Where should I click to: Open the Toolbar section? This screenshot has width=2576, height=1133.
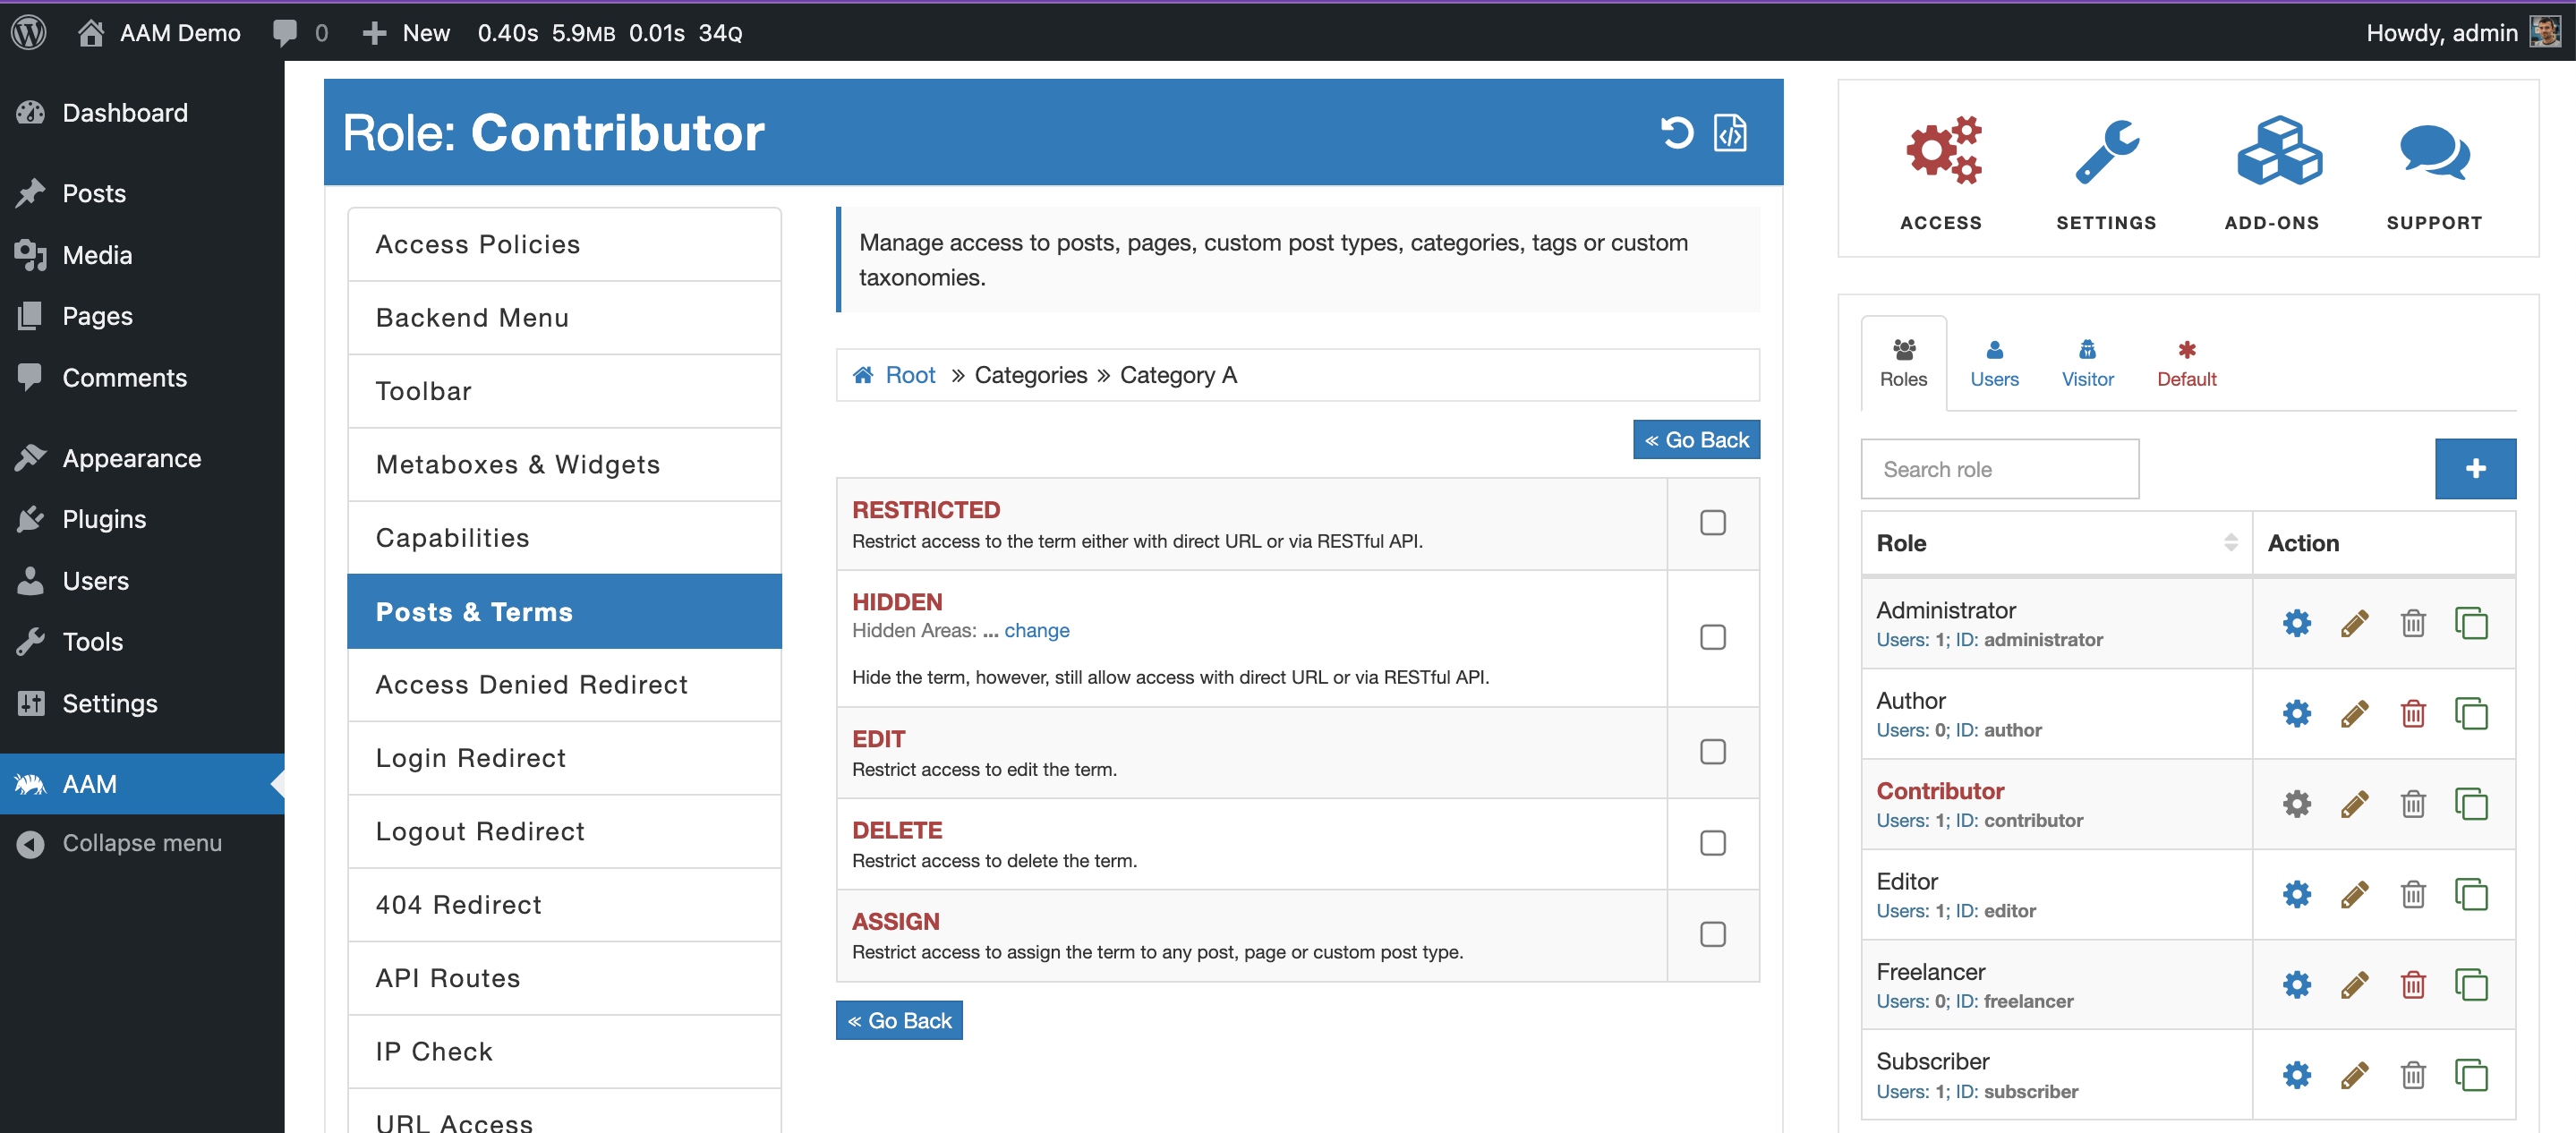pos(564,391)
